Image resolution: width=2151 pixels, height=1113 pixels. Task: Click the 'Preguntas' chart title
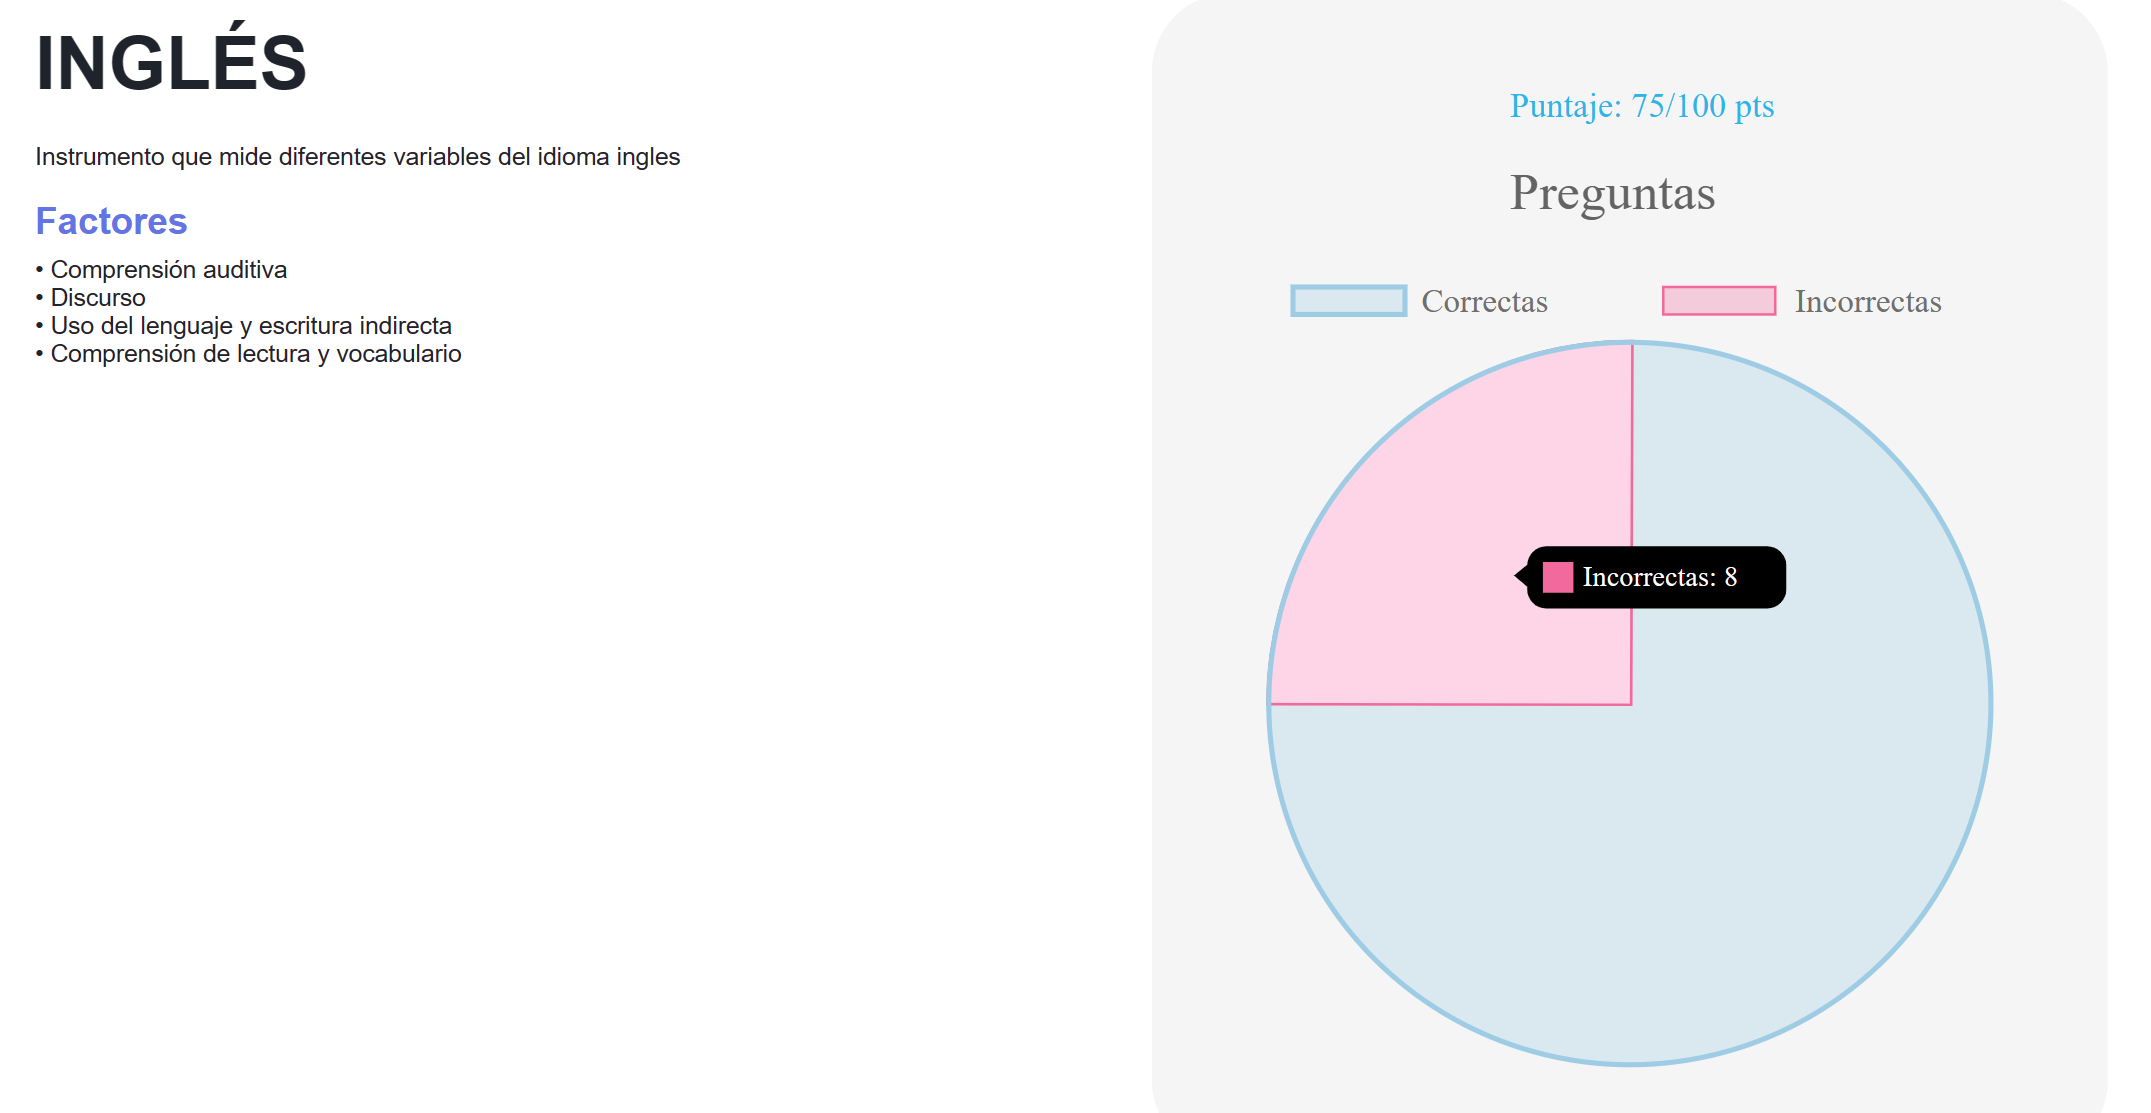pos(1612,193)
